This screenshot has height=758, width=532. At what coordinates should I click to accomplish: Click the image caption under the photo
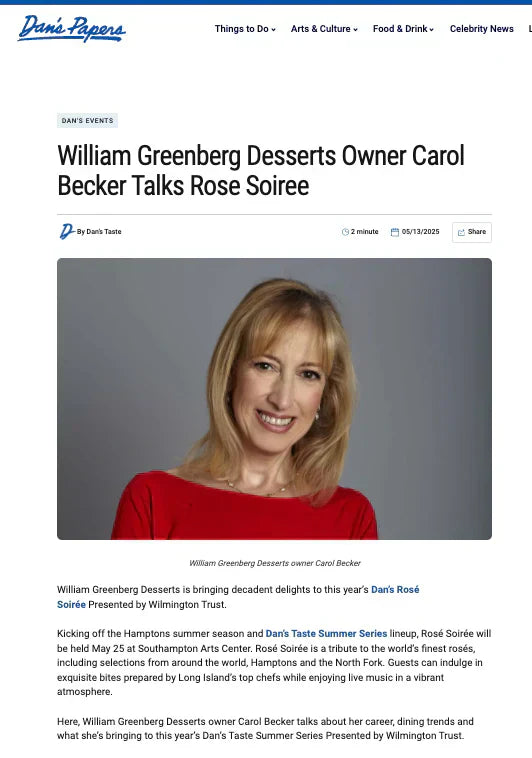(275, 563)
